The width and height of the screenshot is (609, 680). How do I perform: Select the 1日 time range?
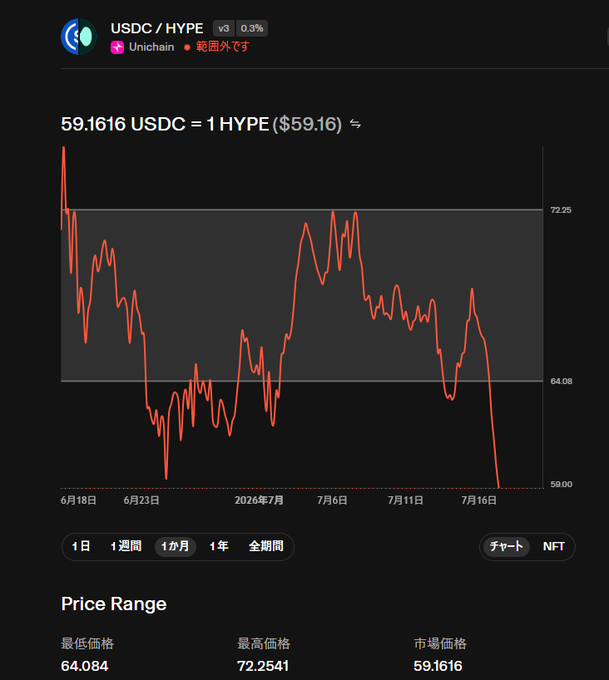point(81,546)
